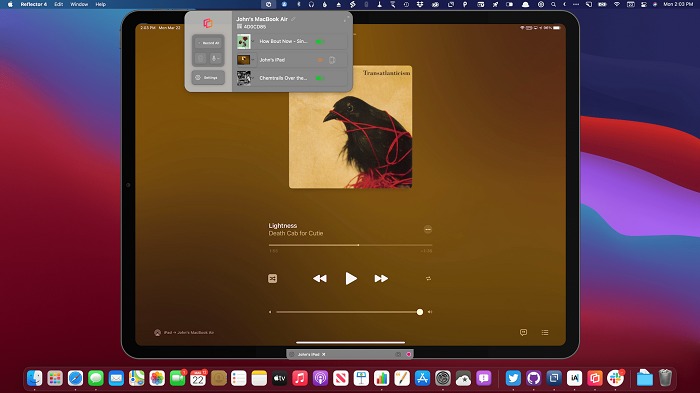Screen dimensions: 700x393
Task: Click the How Bout Now album thumbnail
Action: point(243,41)
